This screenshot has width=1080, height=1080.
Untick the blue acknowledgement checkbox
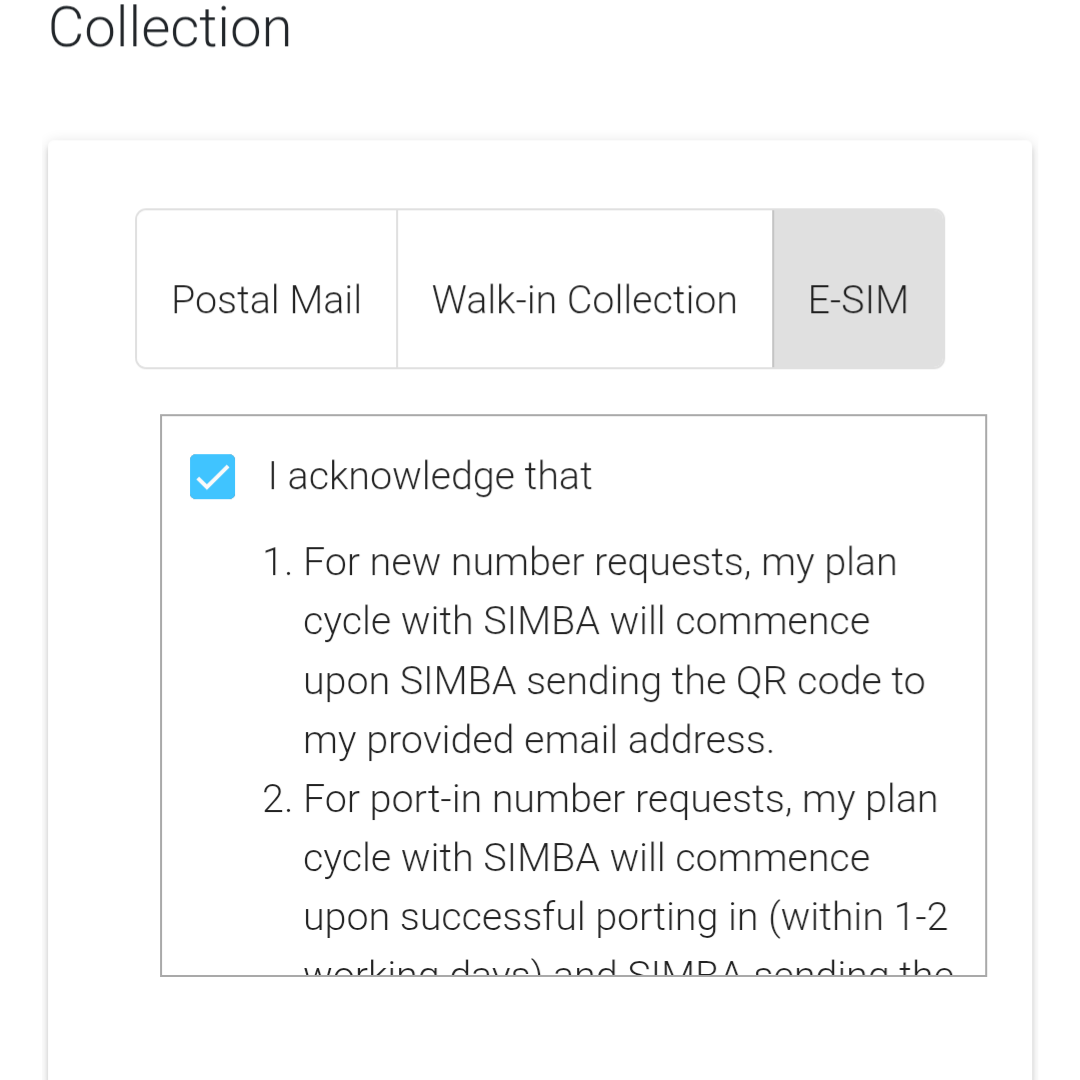point(213,477)
